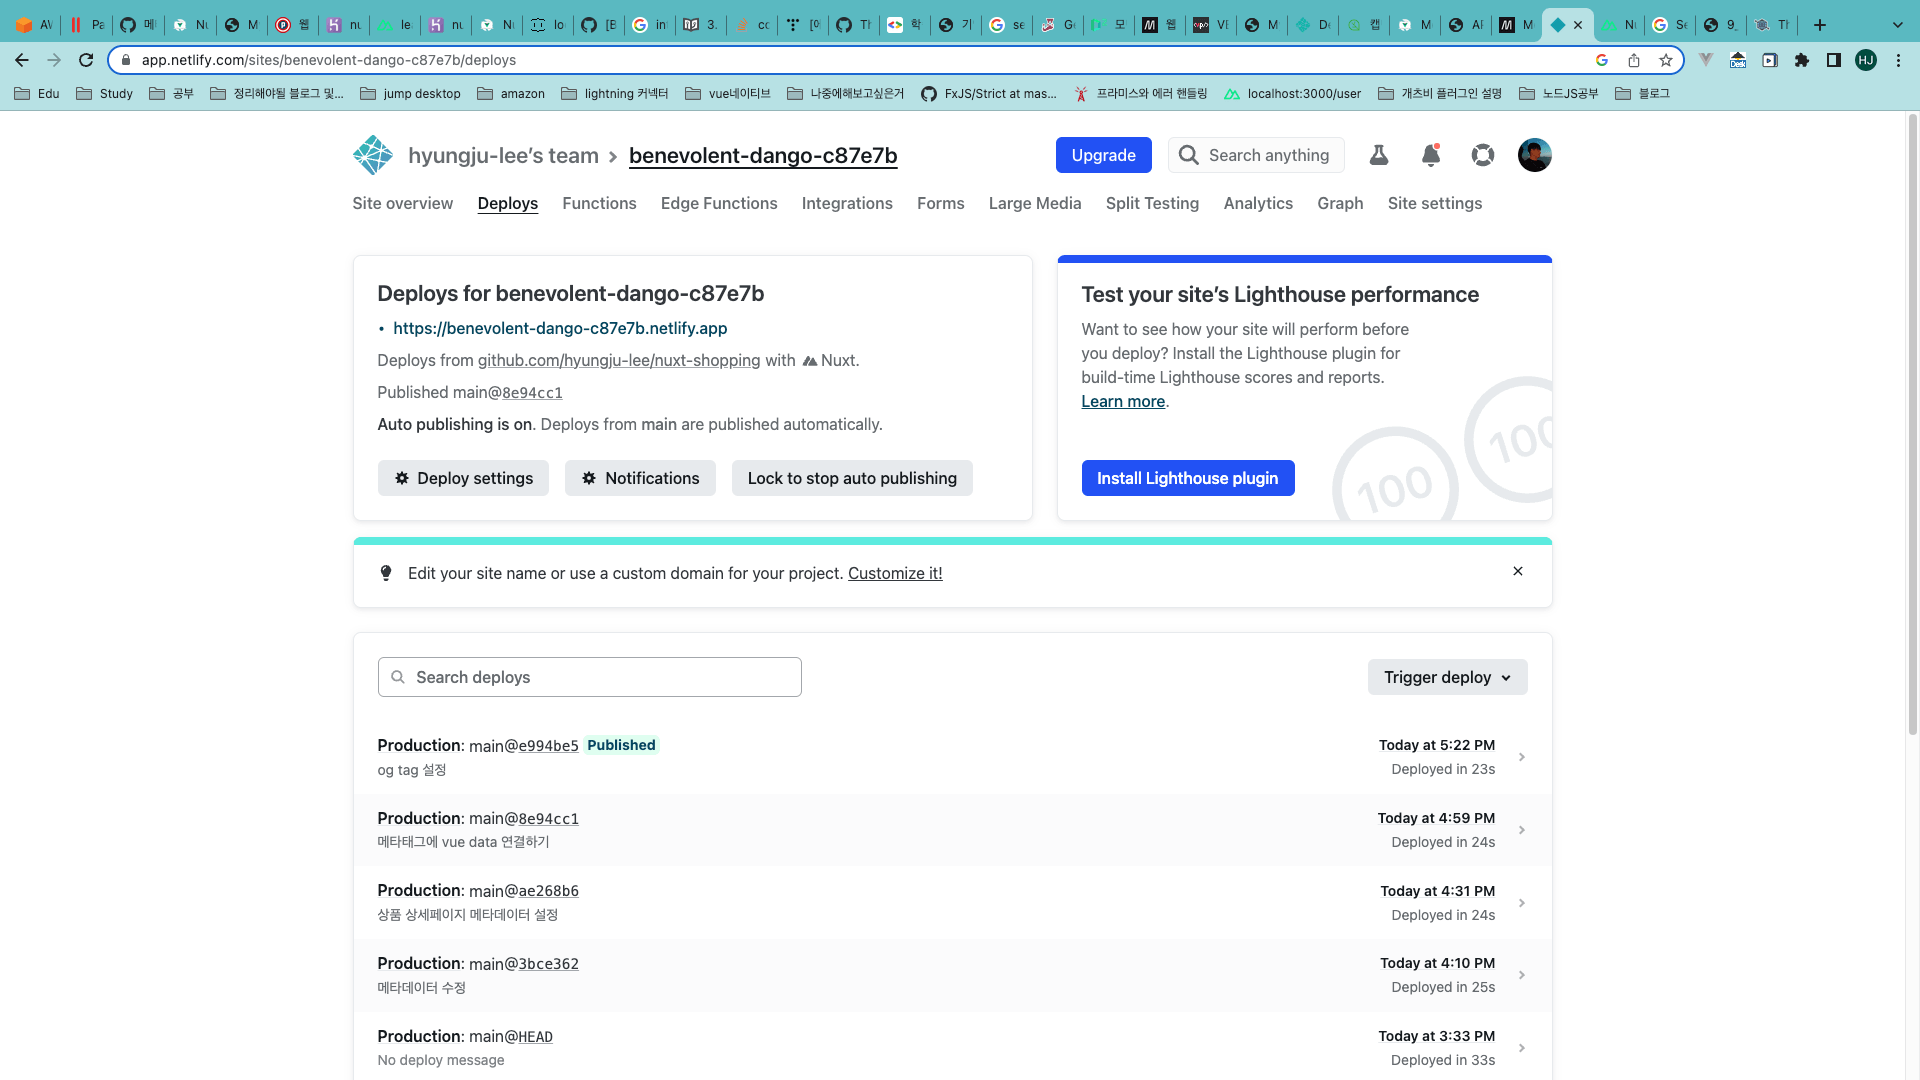Open the Netlify Labs flask icon
Image resolution: width=1920 pixels, height=1080 pixels.
(x=1379, y=155)
